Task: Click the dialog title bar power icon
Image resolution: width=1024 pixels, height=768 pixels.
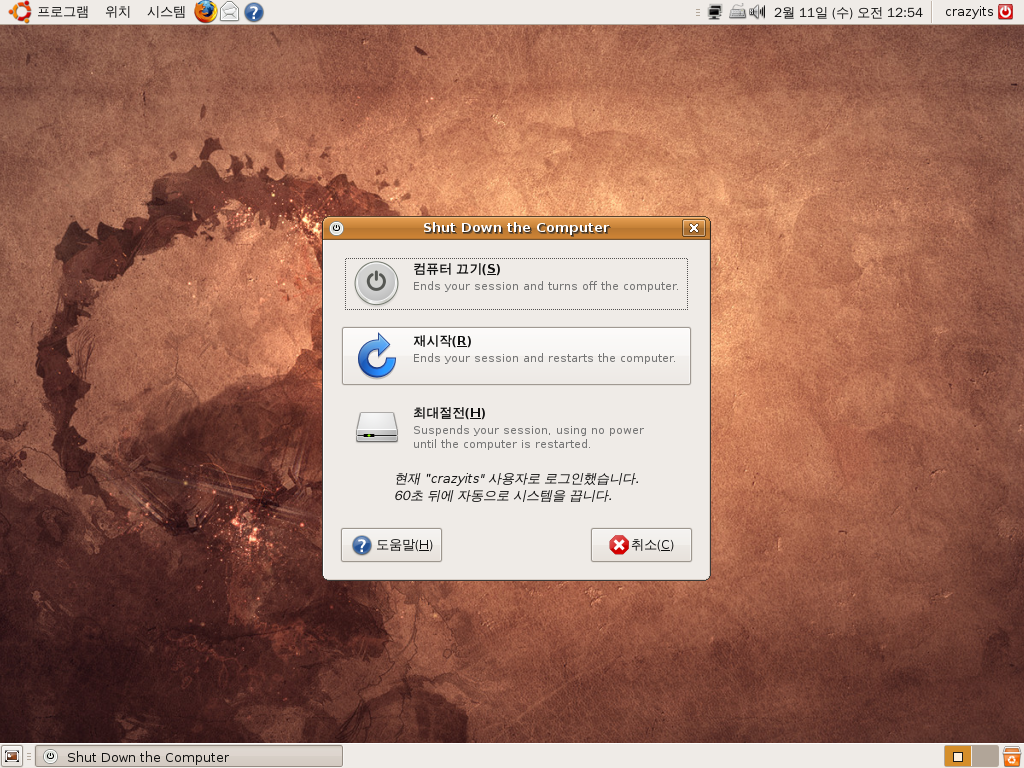Action: click(x=336, y=228)
